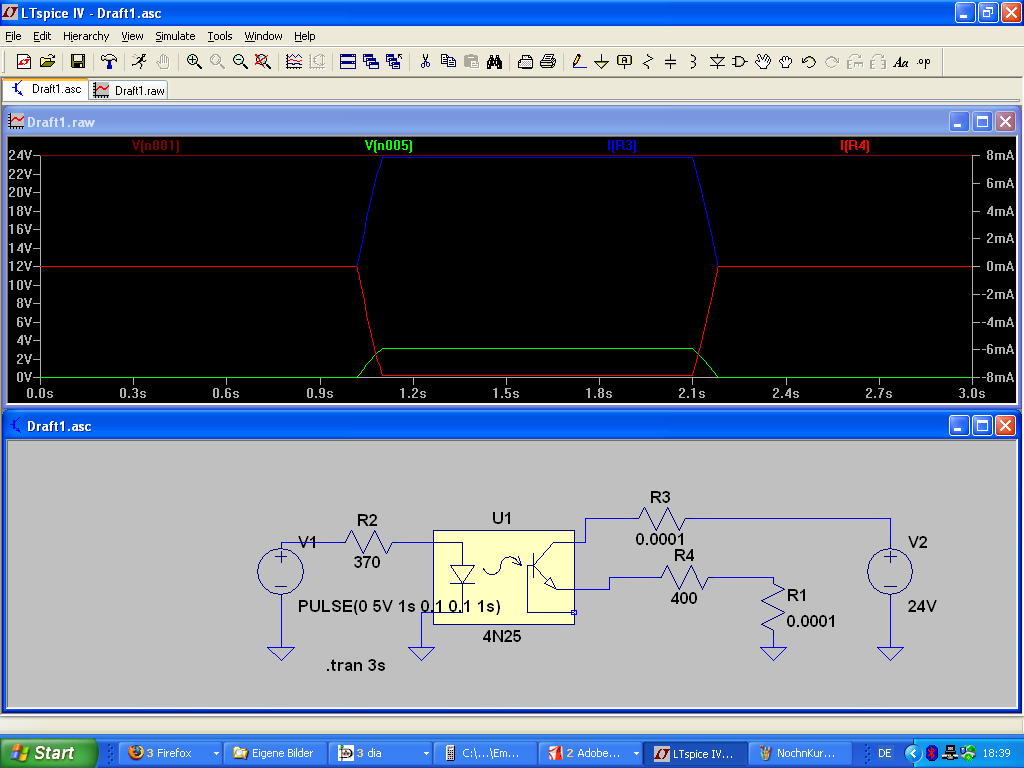Switch to the Draft1.asc tab
The width and height of the screenshot is (1024, 768).
click(46, 89)
